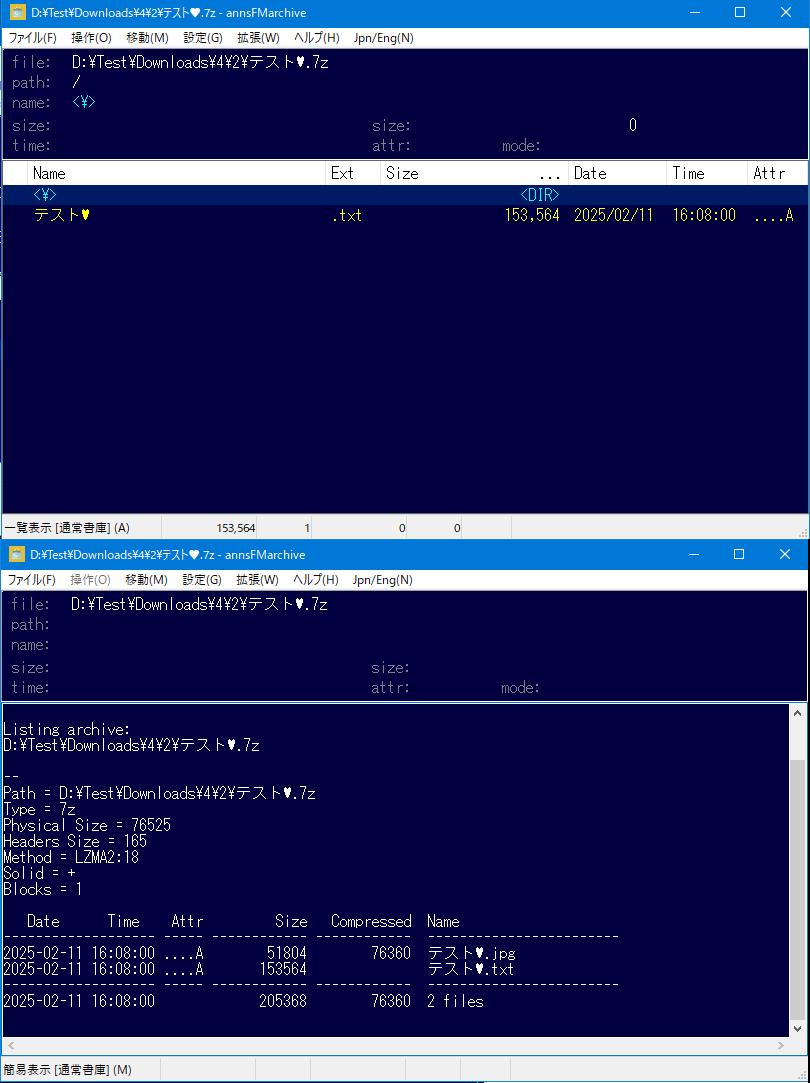The width and height of the screenshot is (810, 1083).
Task: Open the ファイル(F) menu in the top window
Action: (x=32, y=38)
